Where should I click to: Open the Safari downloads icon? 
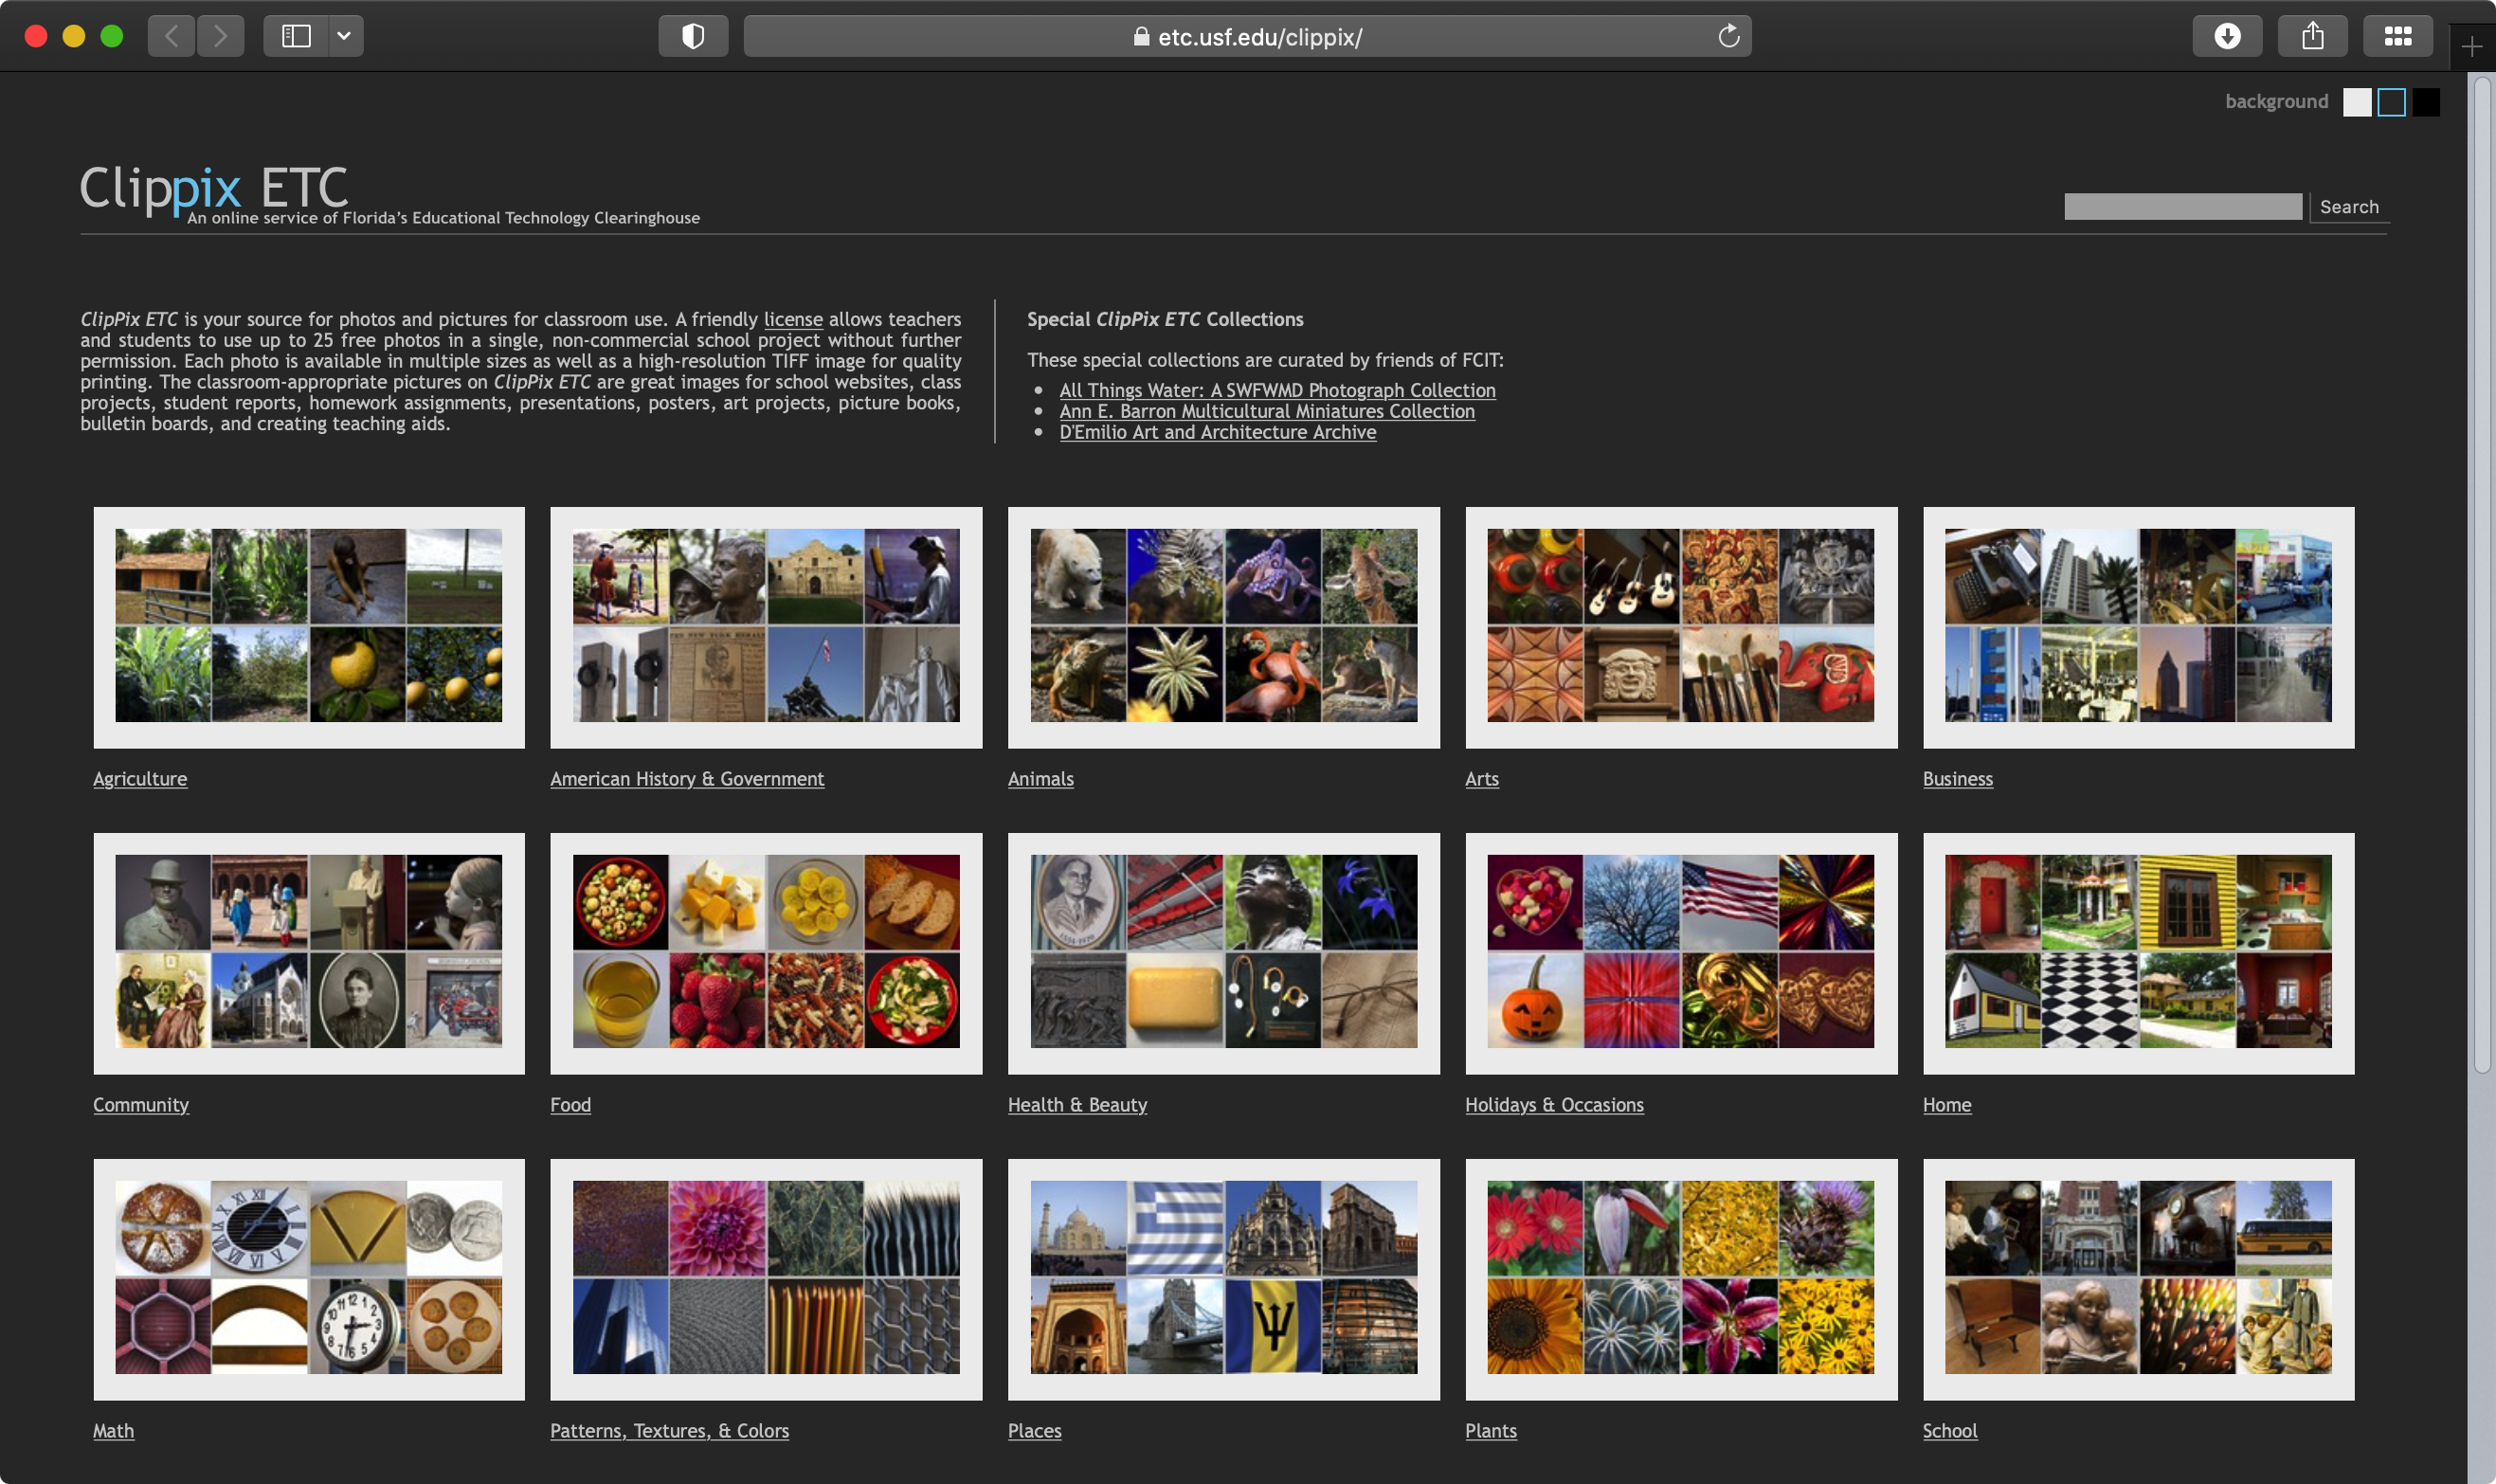tap(2227, 37)
